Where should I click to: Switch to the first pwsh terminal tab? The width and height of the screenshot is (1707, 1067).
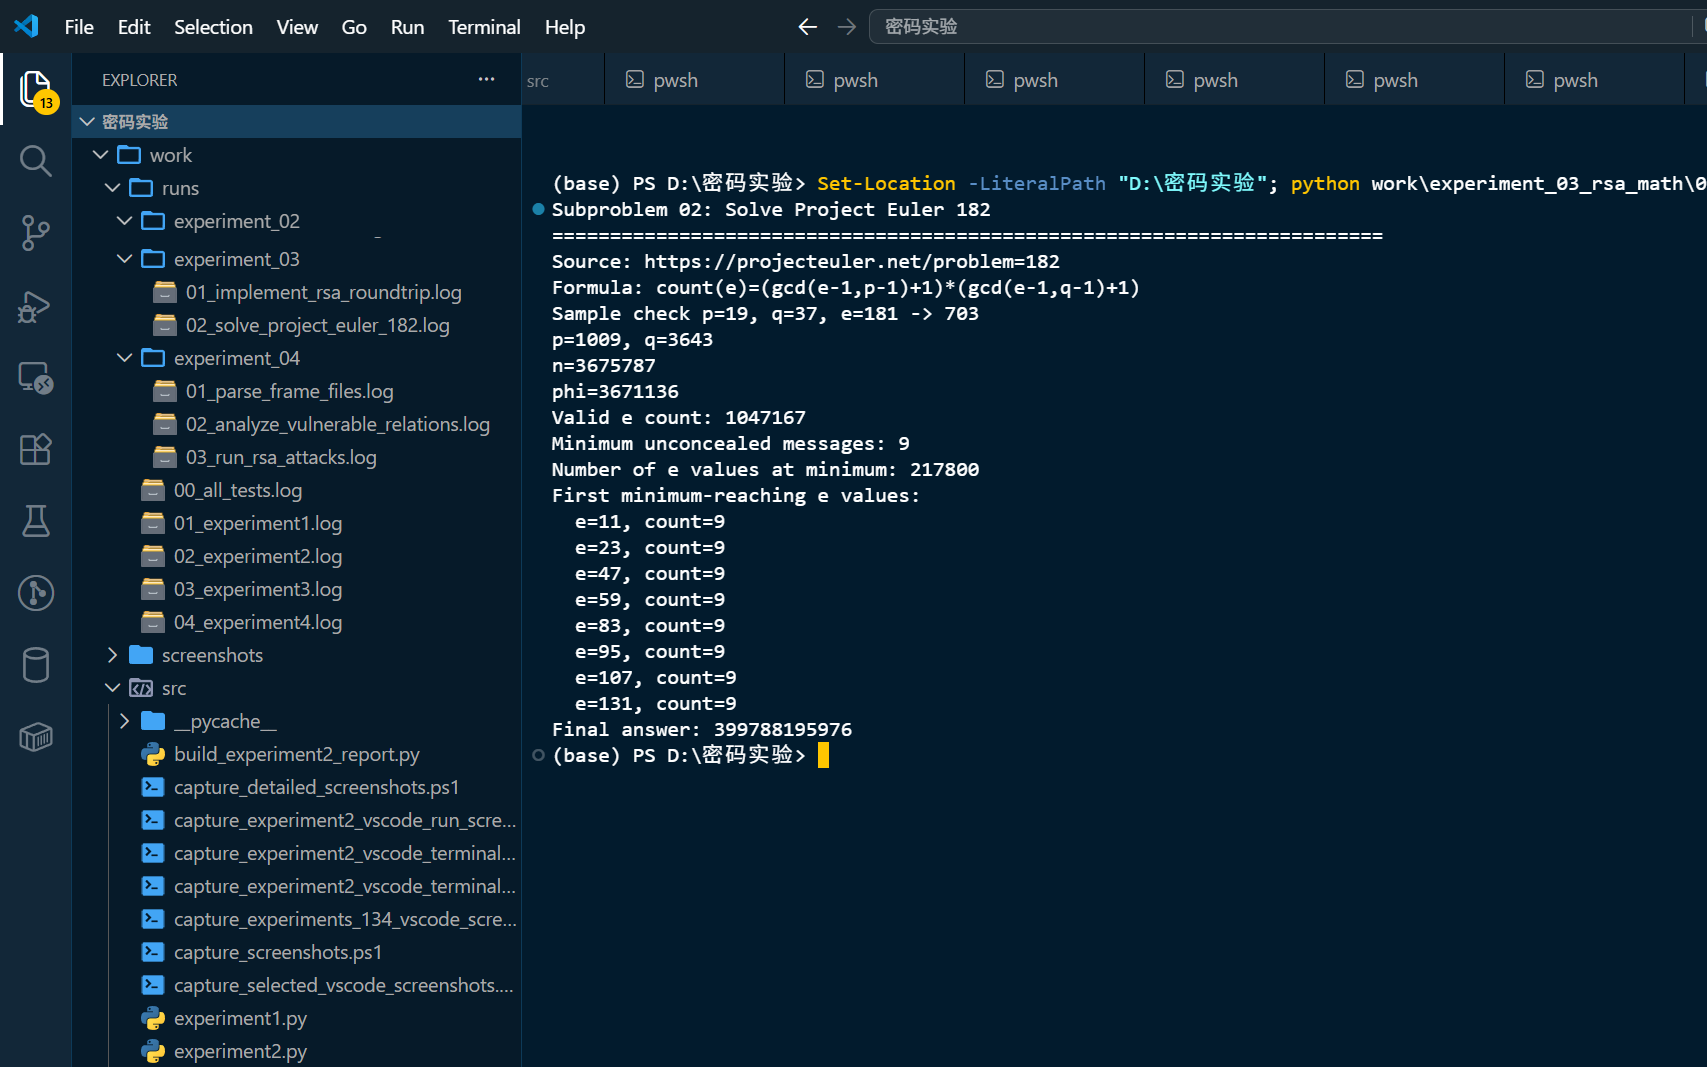(x=694, y=80)
